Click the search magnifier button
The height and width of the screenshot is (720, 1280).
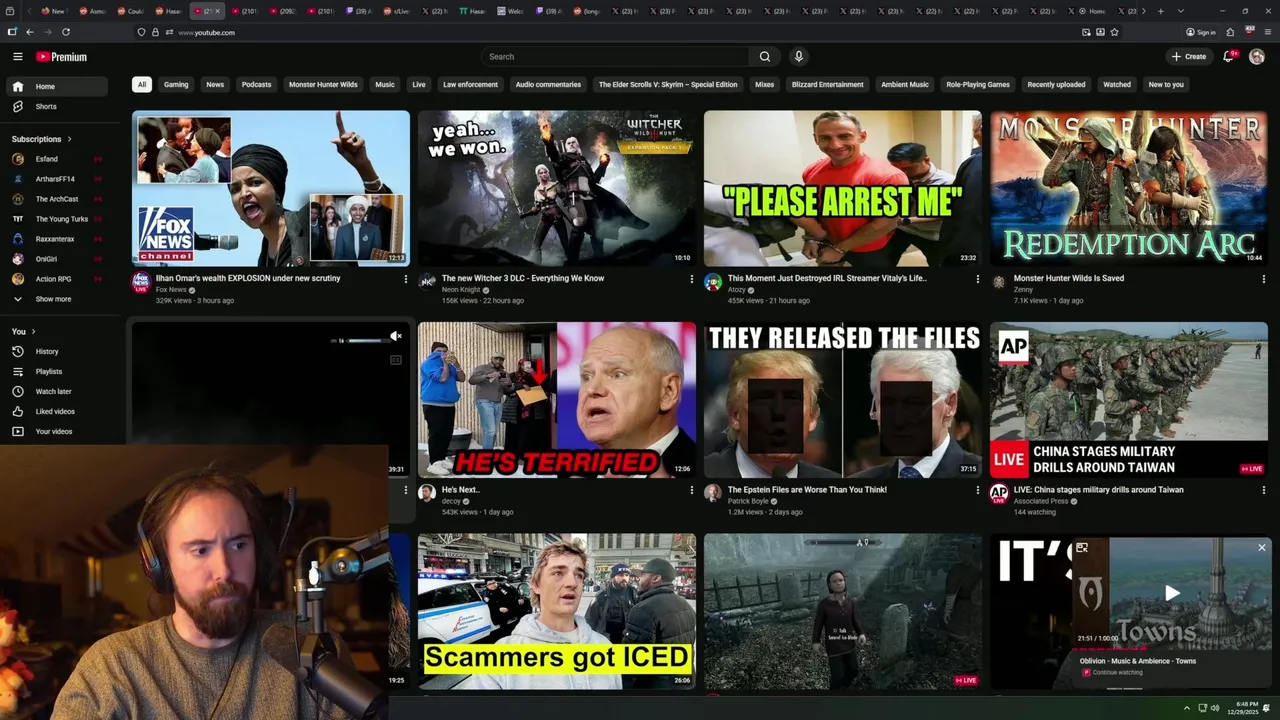pyautogui.click(x=765, y=57)
